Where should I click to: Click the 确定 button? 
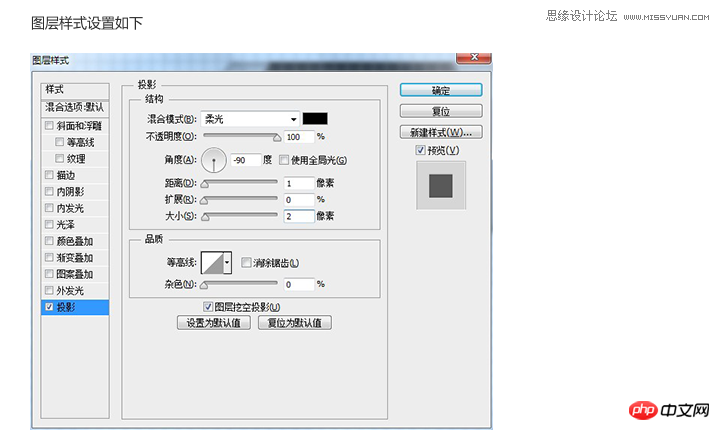click(441, 90)
